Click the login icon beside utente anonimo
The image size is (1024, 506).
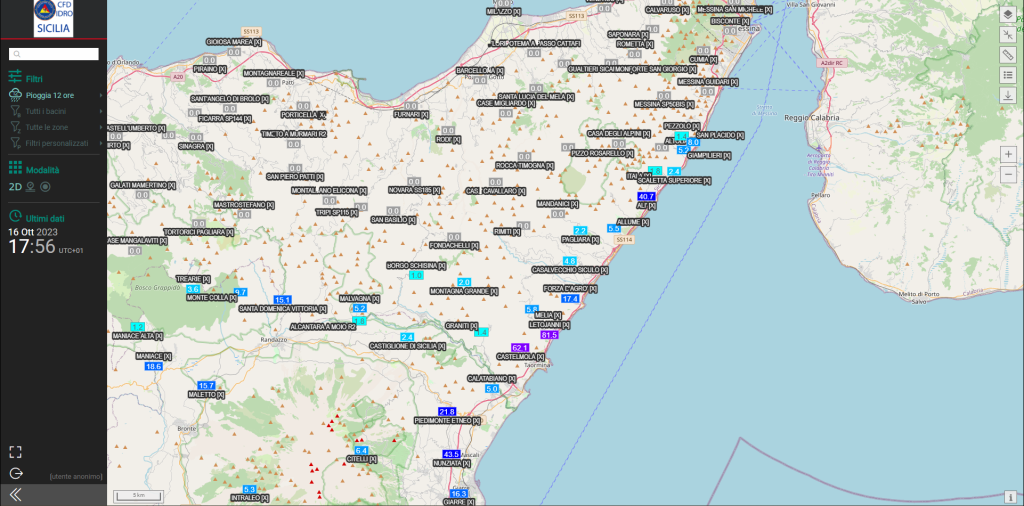click(x=15, y=474)
